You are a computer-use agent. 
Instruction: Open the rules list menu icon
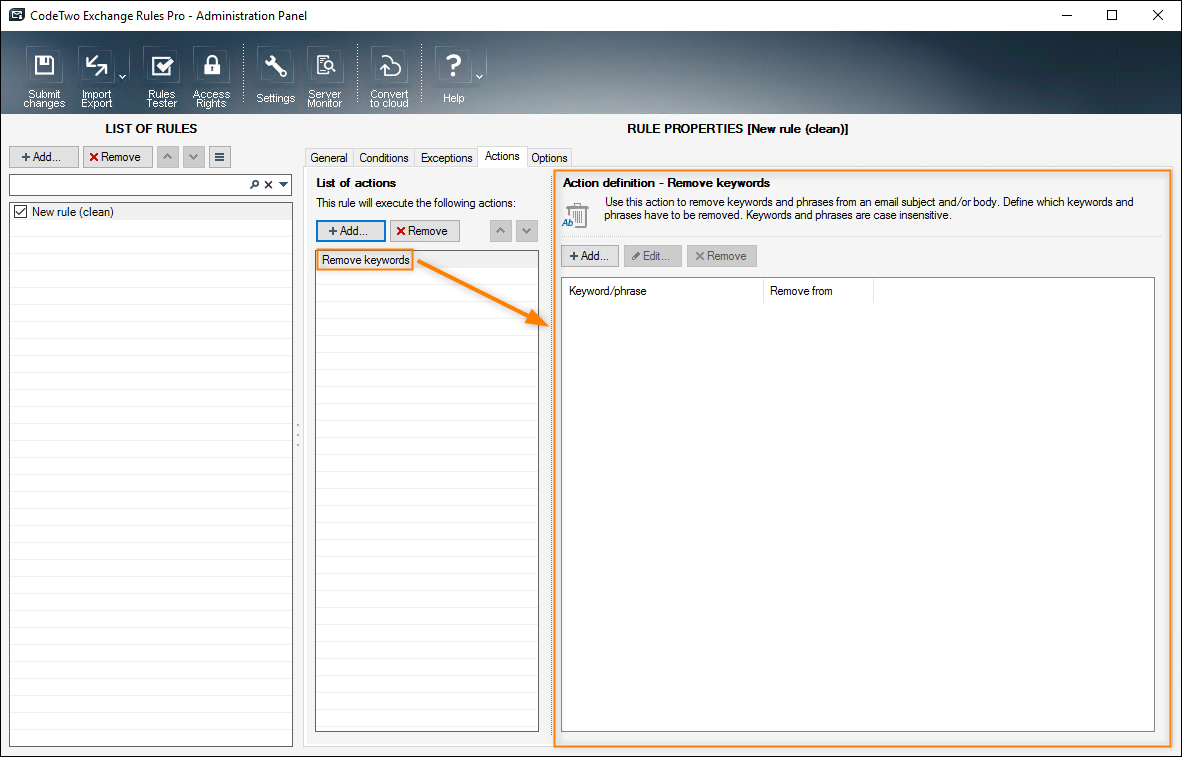tap(219, 157)
